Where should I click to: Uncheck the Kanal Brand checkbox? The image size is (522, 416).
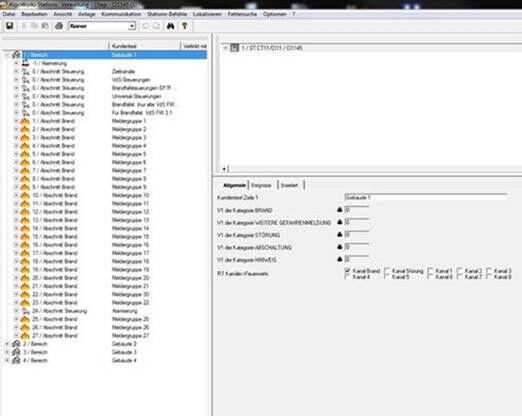coord(348,270)
